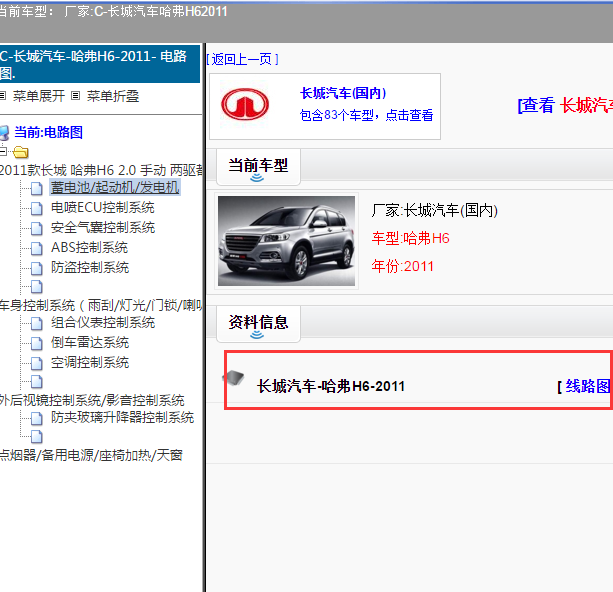Click the icon before 菜单折叠
Screen dimensions: 613x592
75,96
